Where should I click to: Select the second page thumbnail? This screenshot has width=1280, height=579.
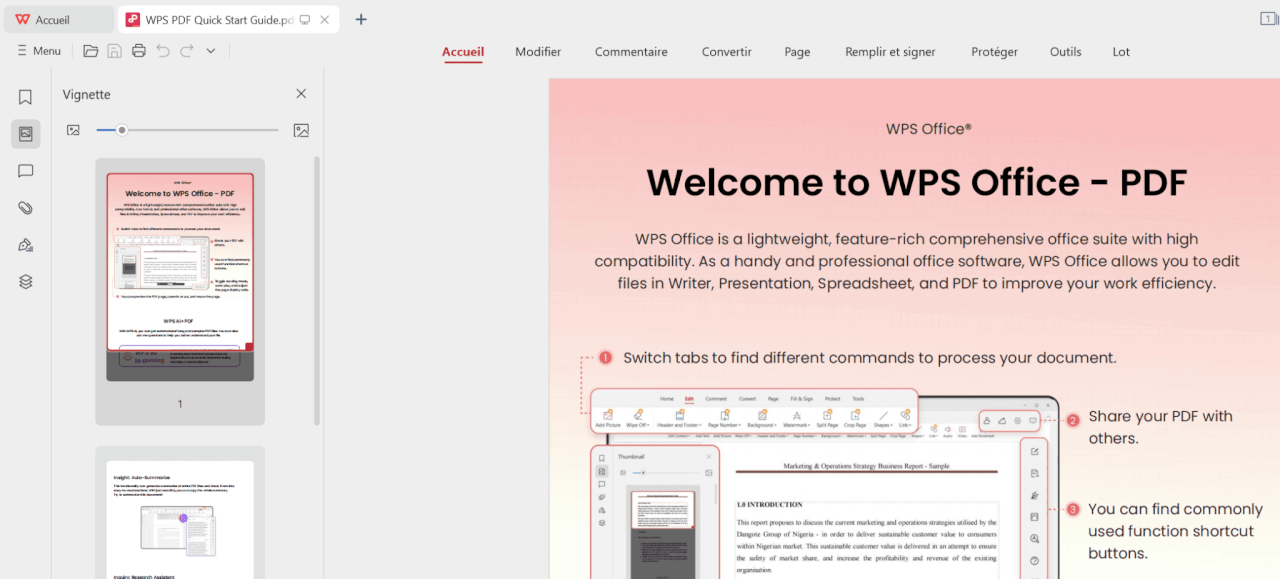180,519
